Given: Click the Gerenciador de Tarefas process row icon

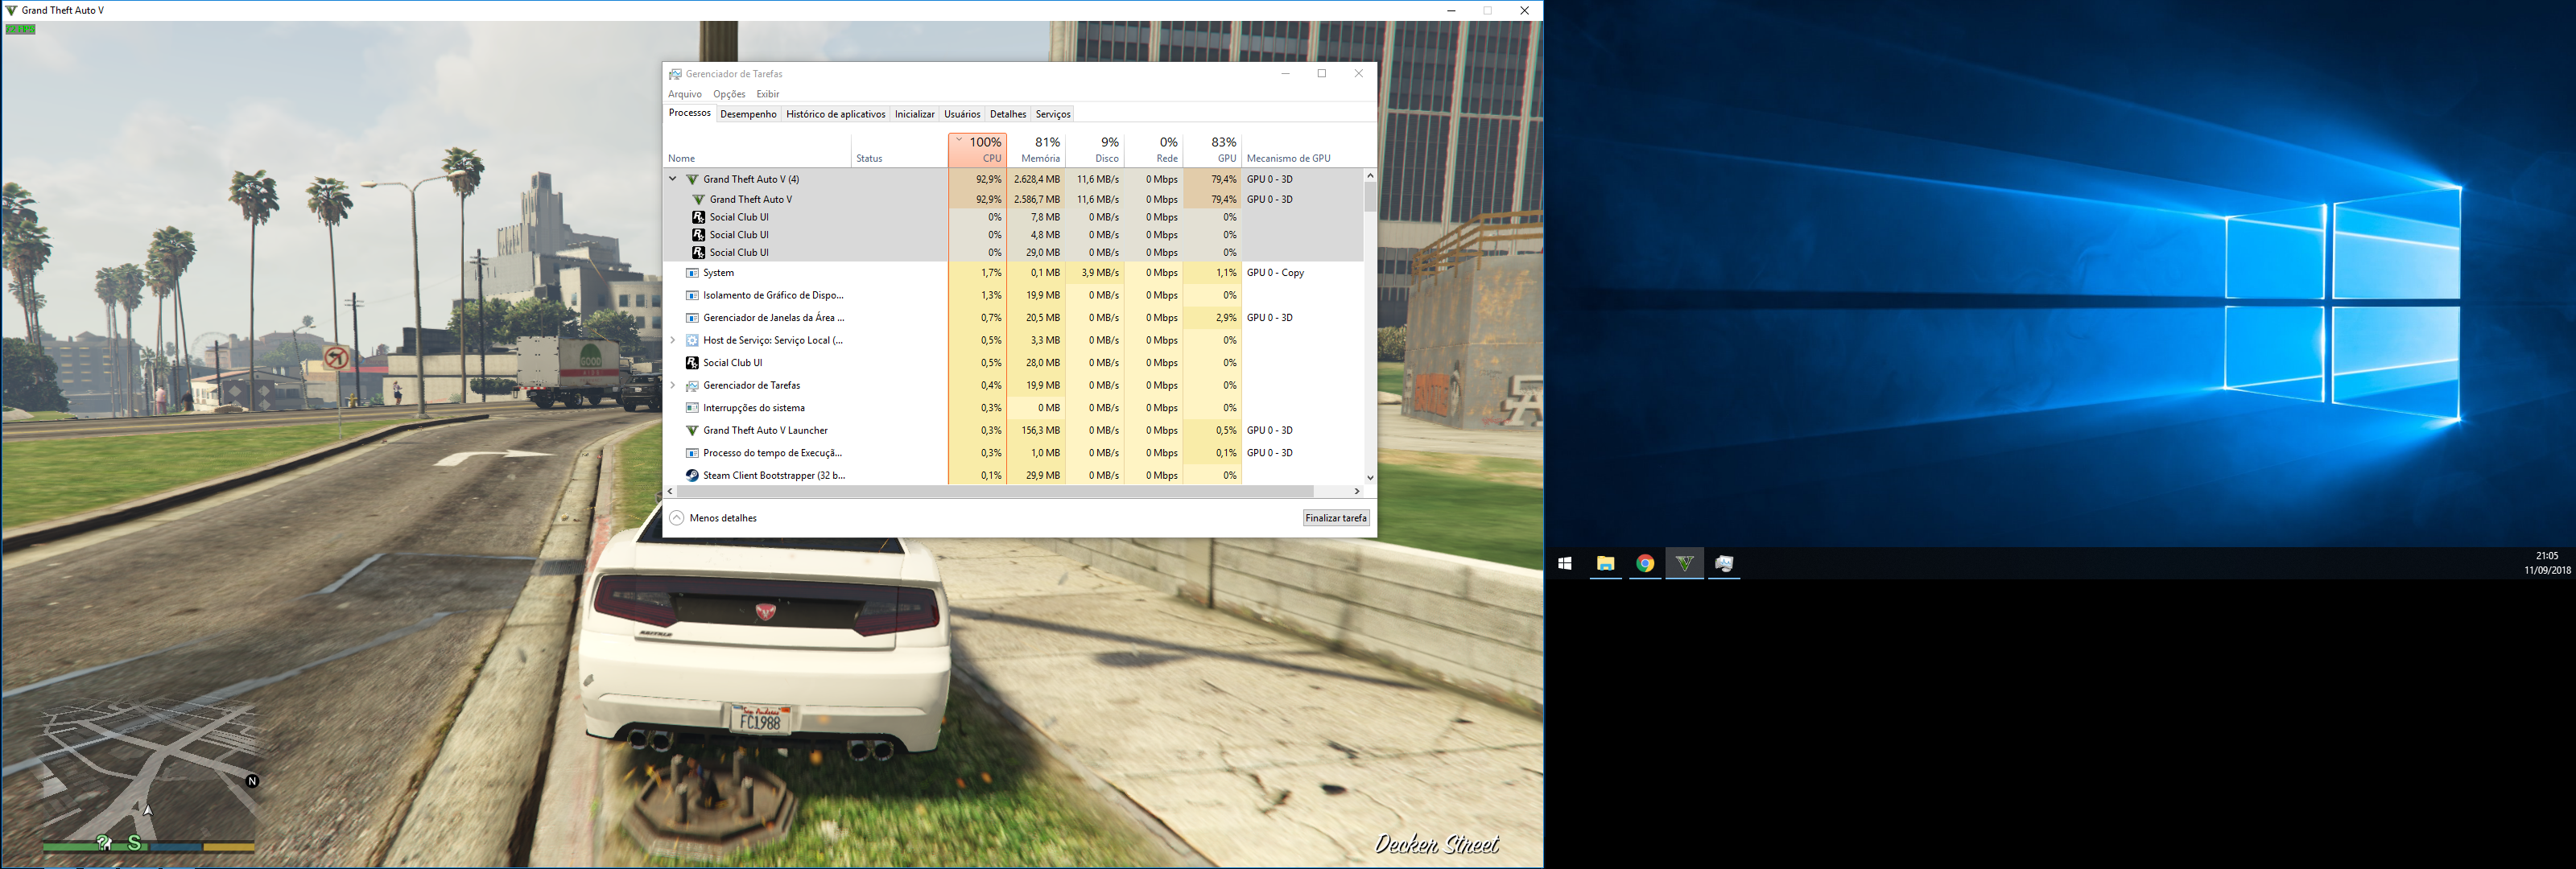Looking at the screenshot, I should pyautogui.click(x=692, y=386).
